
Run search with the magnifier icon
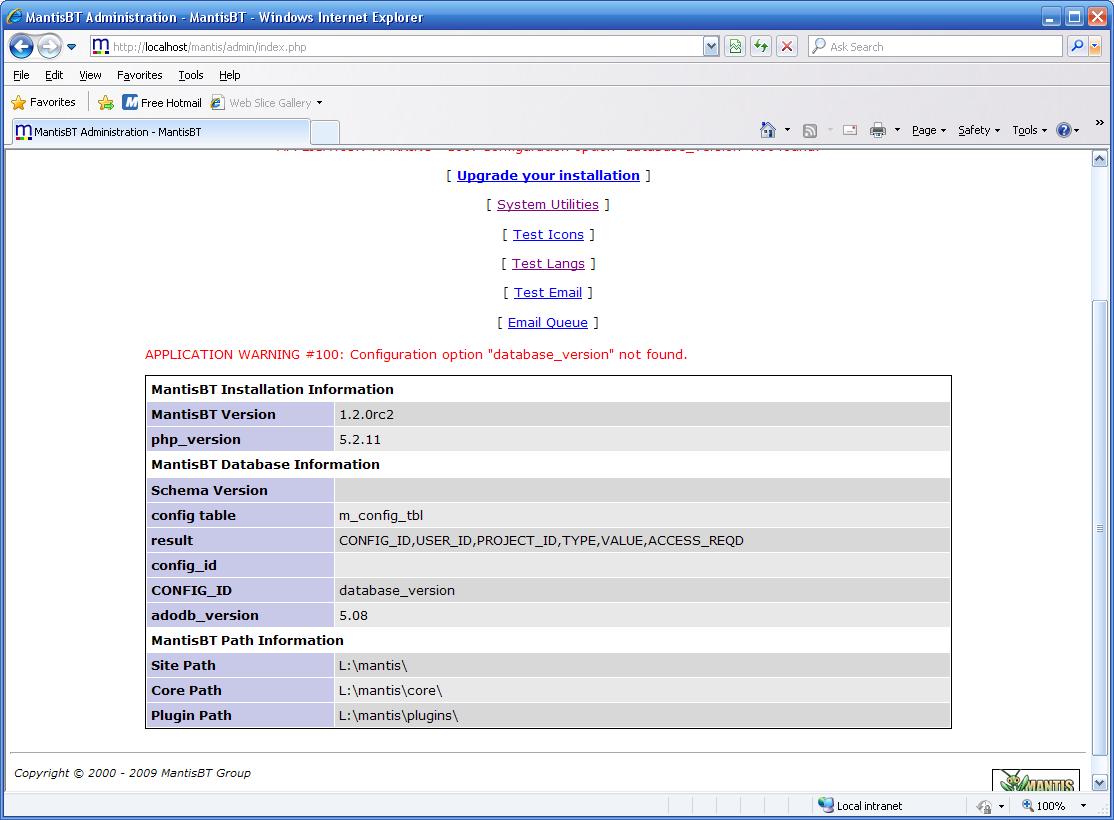(x=1077, y=47)
